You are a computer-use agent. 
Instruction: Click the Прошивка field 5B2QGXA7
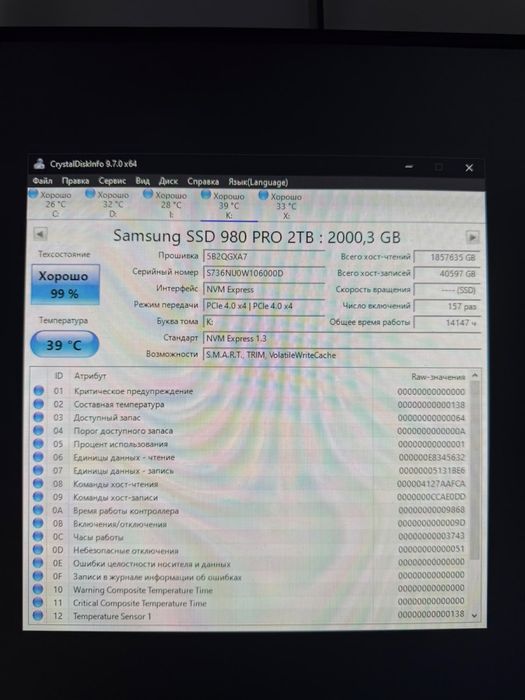264,257
